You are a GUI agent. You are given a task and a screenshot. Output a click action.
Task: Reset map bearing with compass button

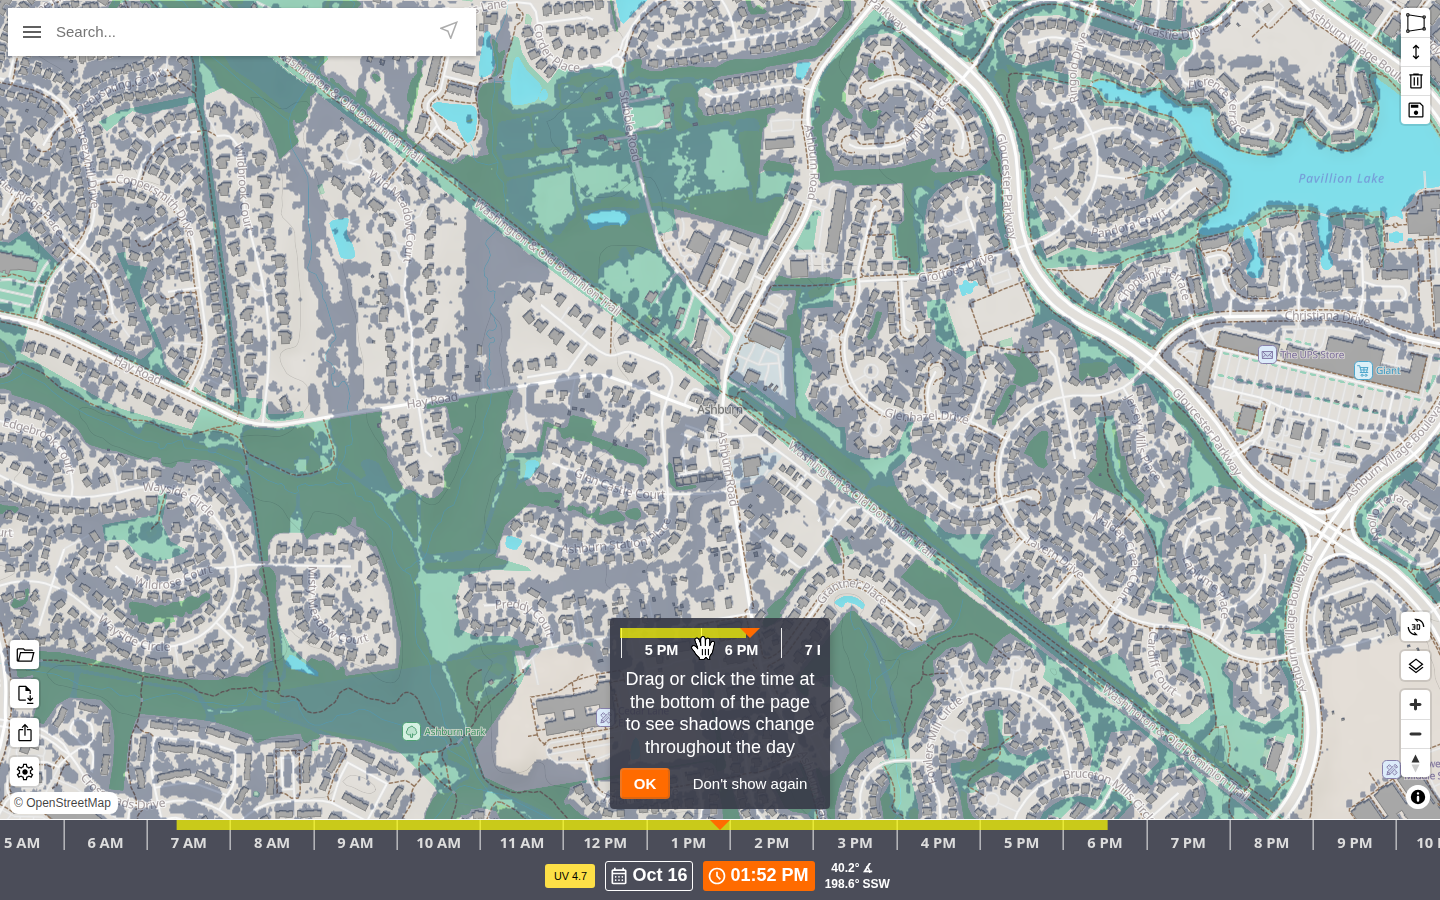(1415, 763)
